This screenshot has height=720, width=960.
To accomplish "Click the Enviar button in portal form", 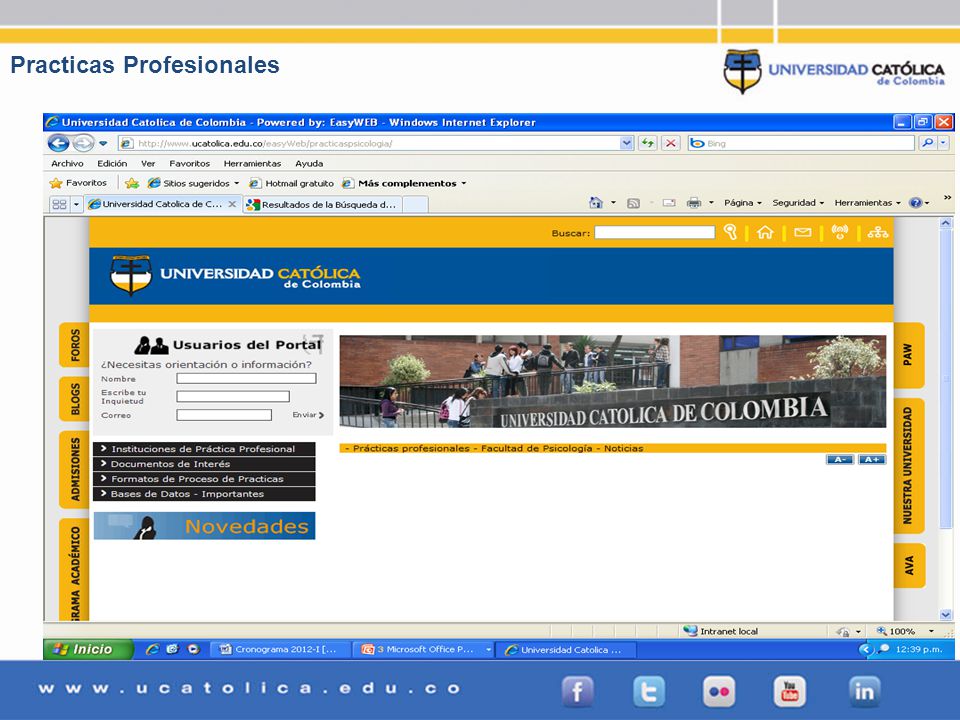I will 308,415.
